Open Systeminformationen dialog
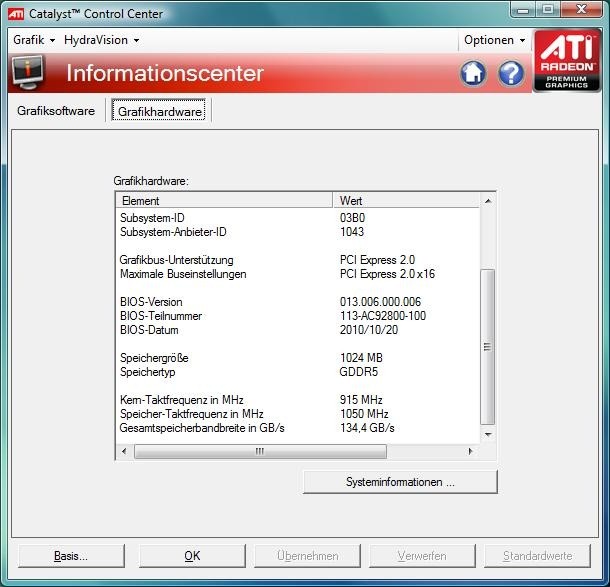This screenshot has height=587, width=610. (400, 482)
